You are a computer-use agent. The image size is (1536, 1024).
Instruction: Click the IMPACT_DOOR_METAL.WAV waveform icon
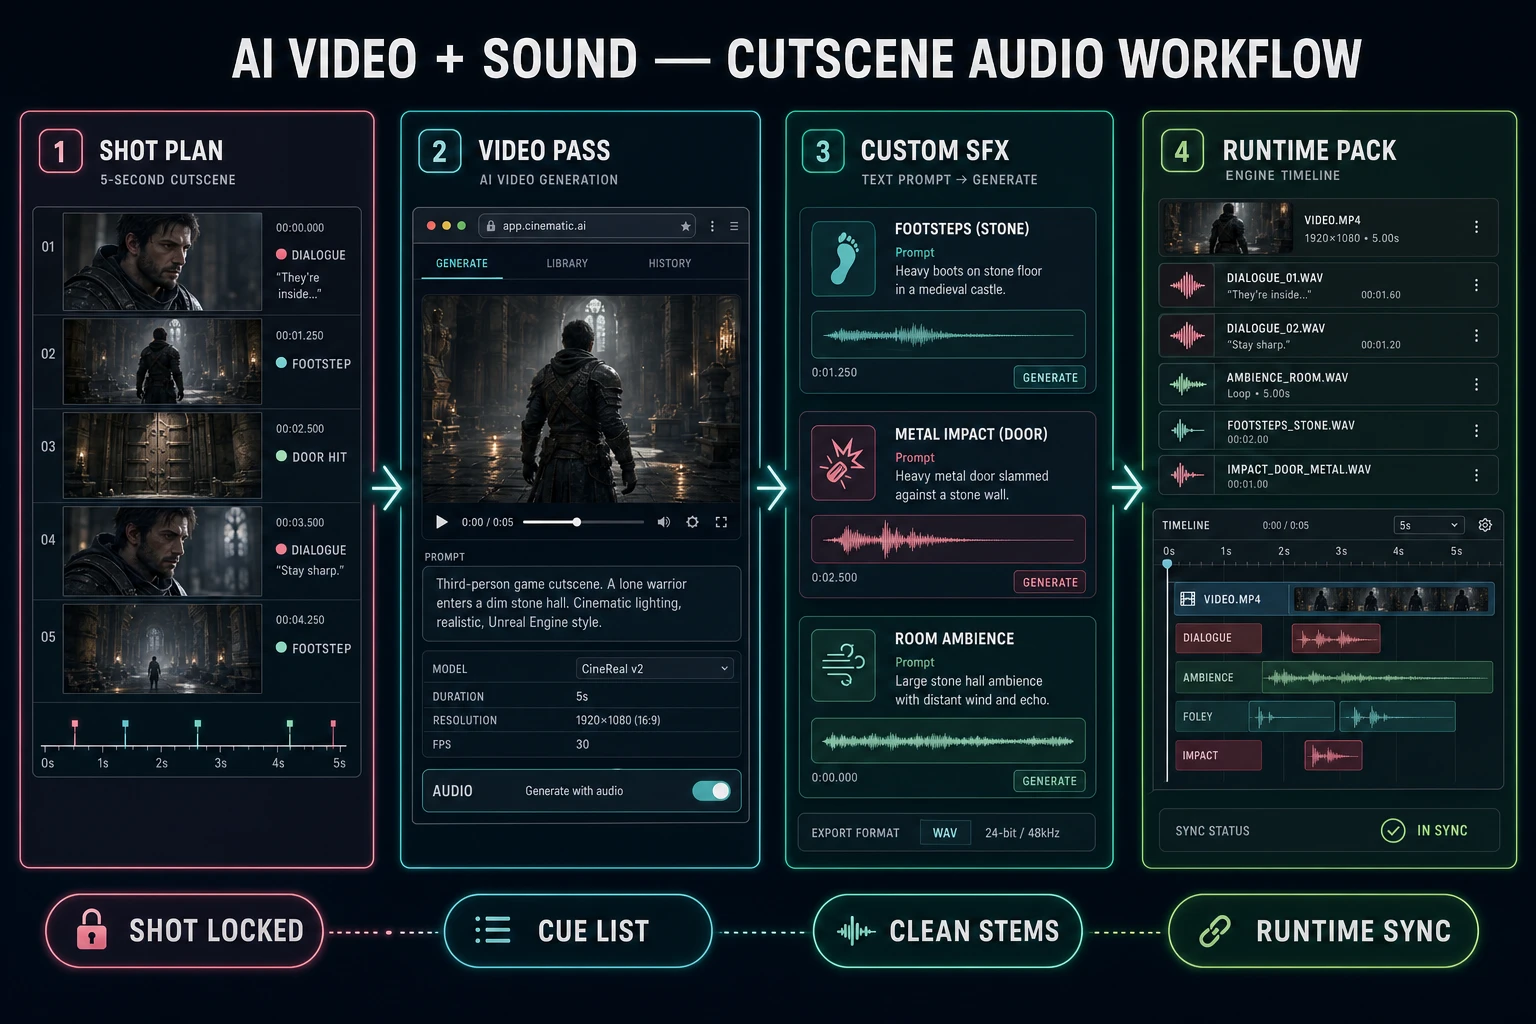(x=1187, y=475)
